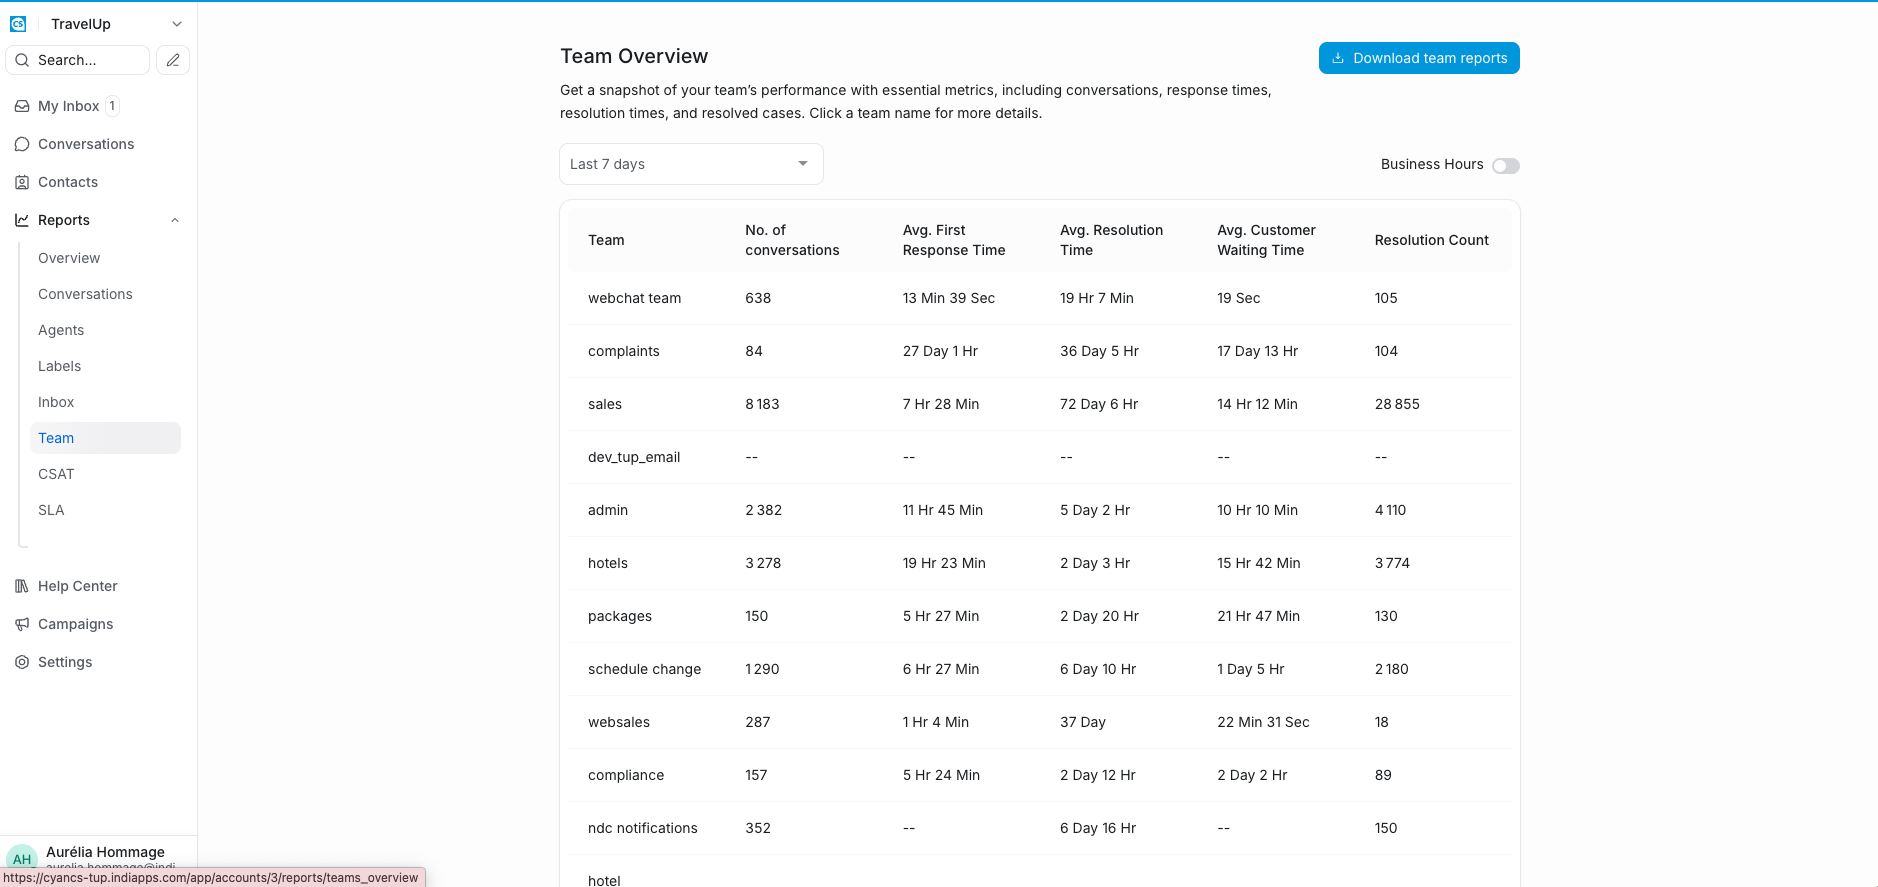1878x887 pixels.
Task: Click the Campaigns megaphone icon
Action: pyautogui.click(x=22, y=624)
